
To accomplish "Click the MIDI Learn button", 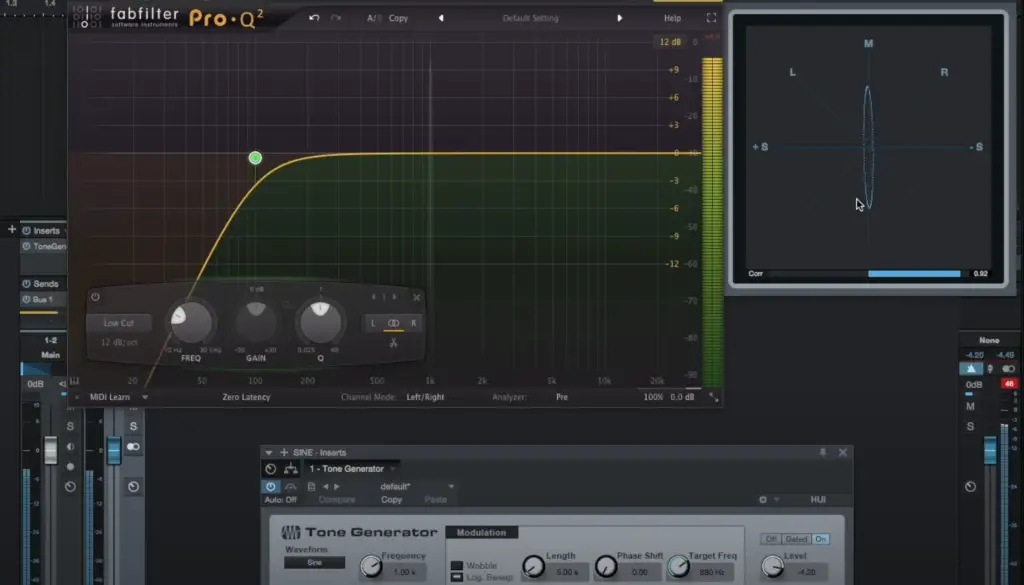I will point(110,397).
